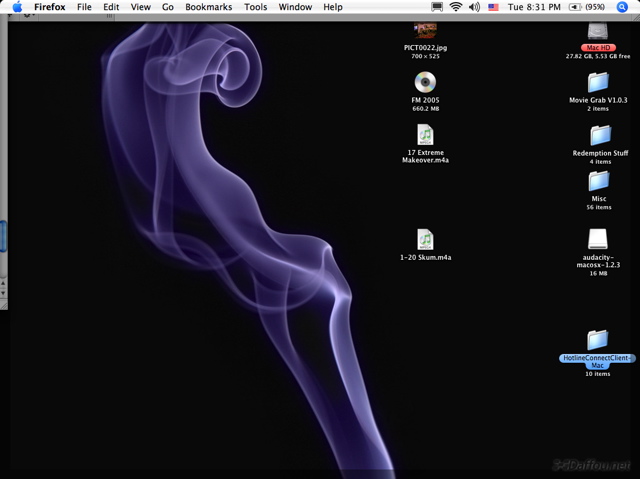Open the Wi-Fi status menu
This screenshot has width=640, height=479.
pos(456,7)
